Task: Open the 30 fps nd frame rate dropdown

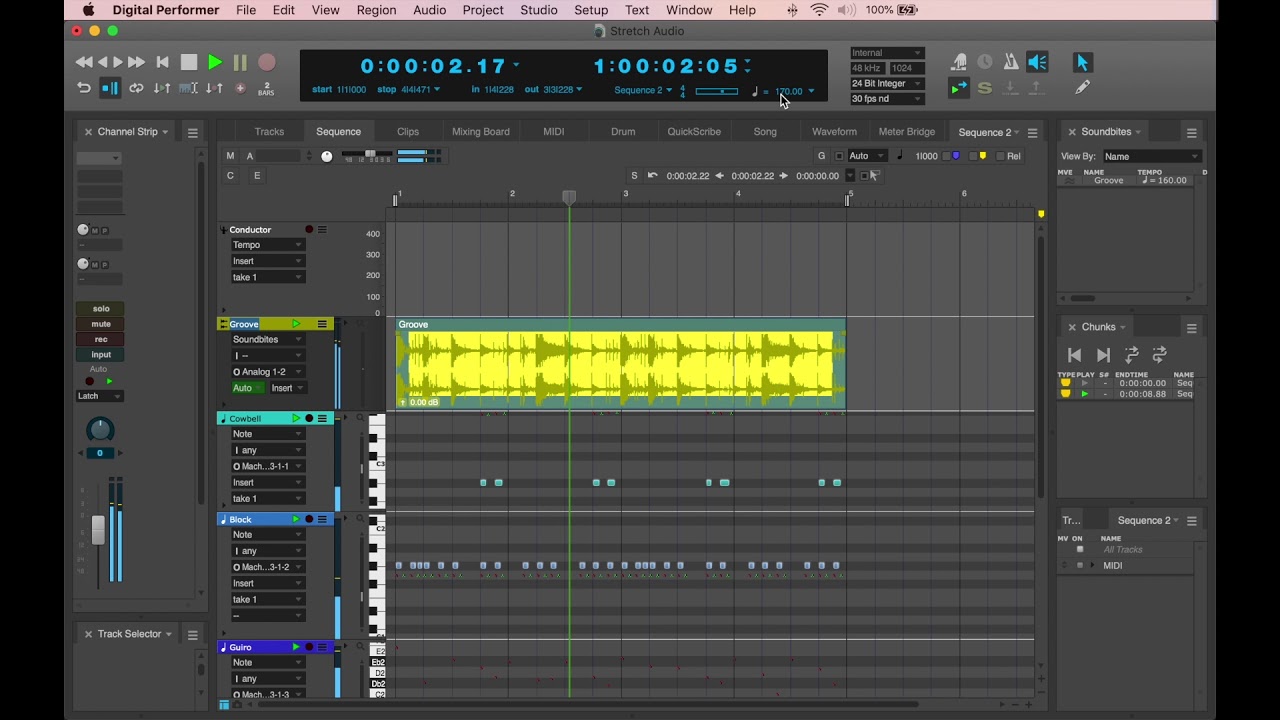Action: tap(886, 99)
